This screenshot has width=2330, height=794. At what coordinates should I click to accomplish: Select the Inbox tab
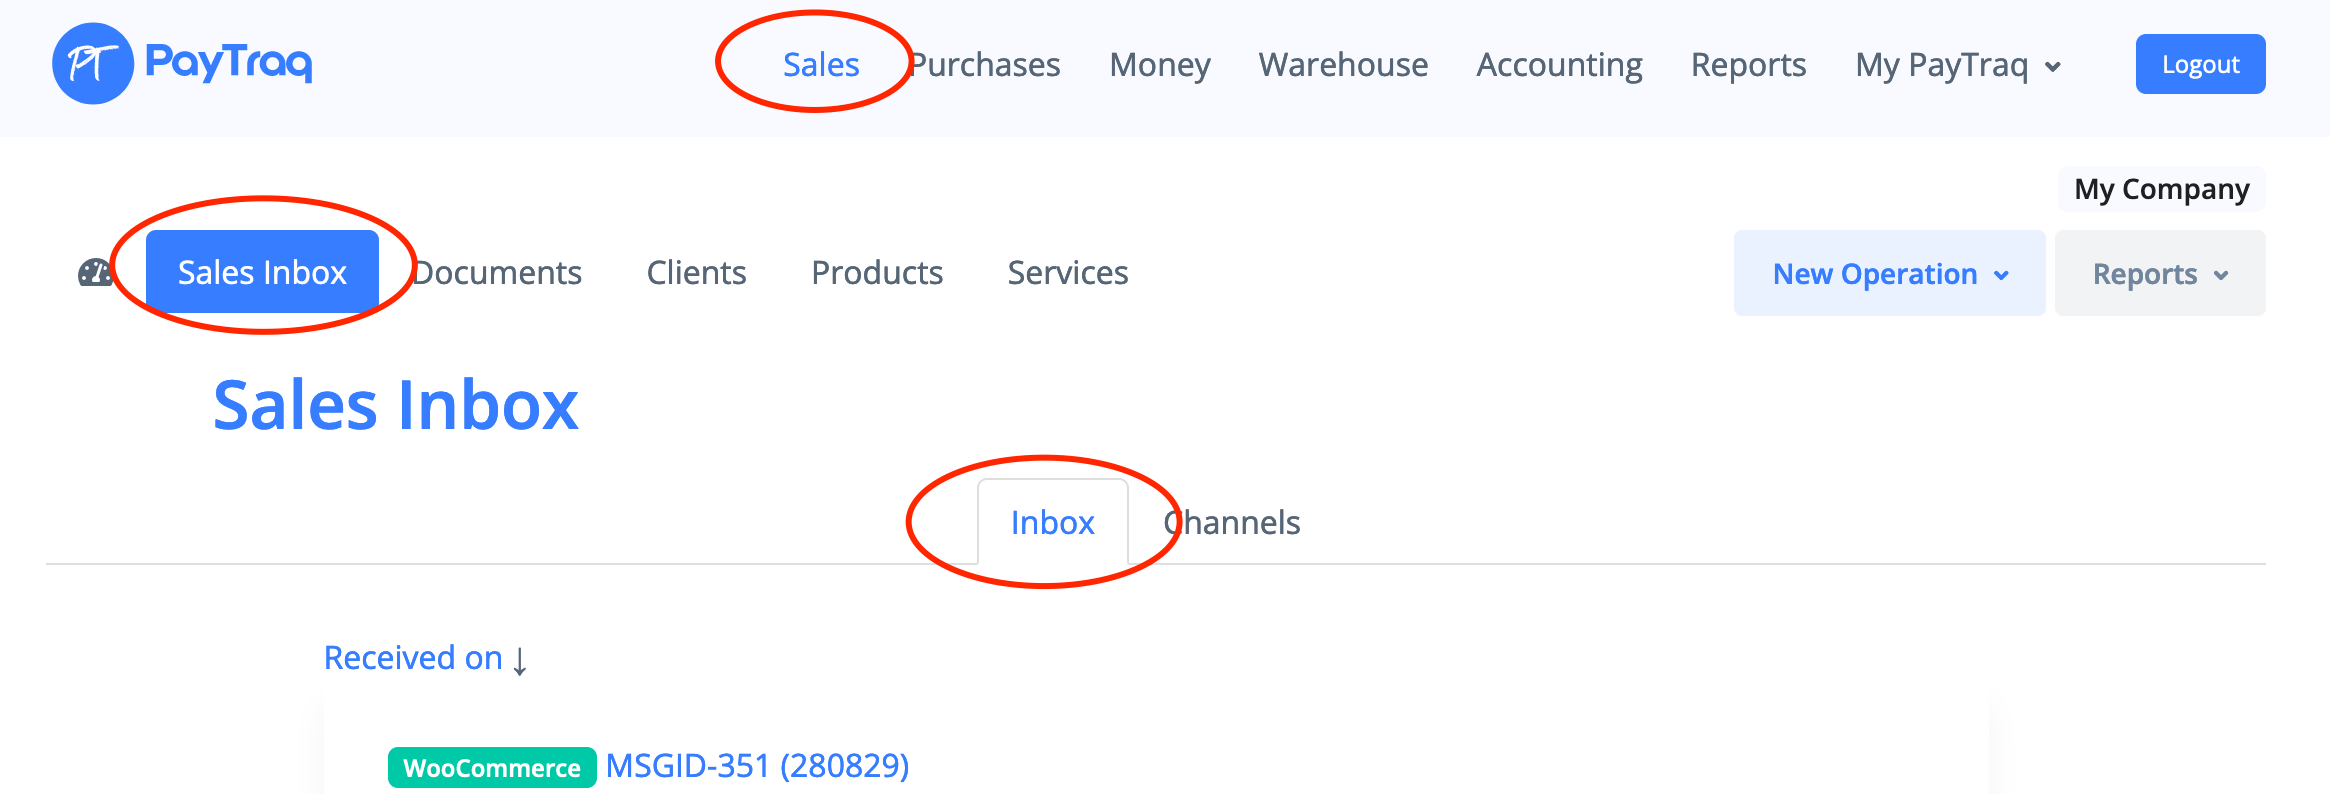point(1052,523)
